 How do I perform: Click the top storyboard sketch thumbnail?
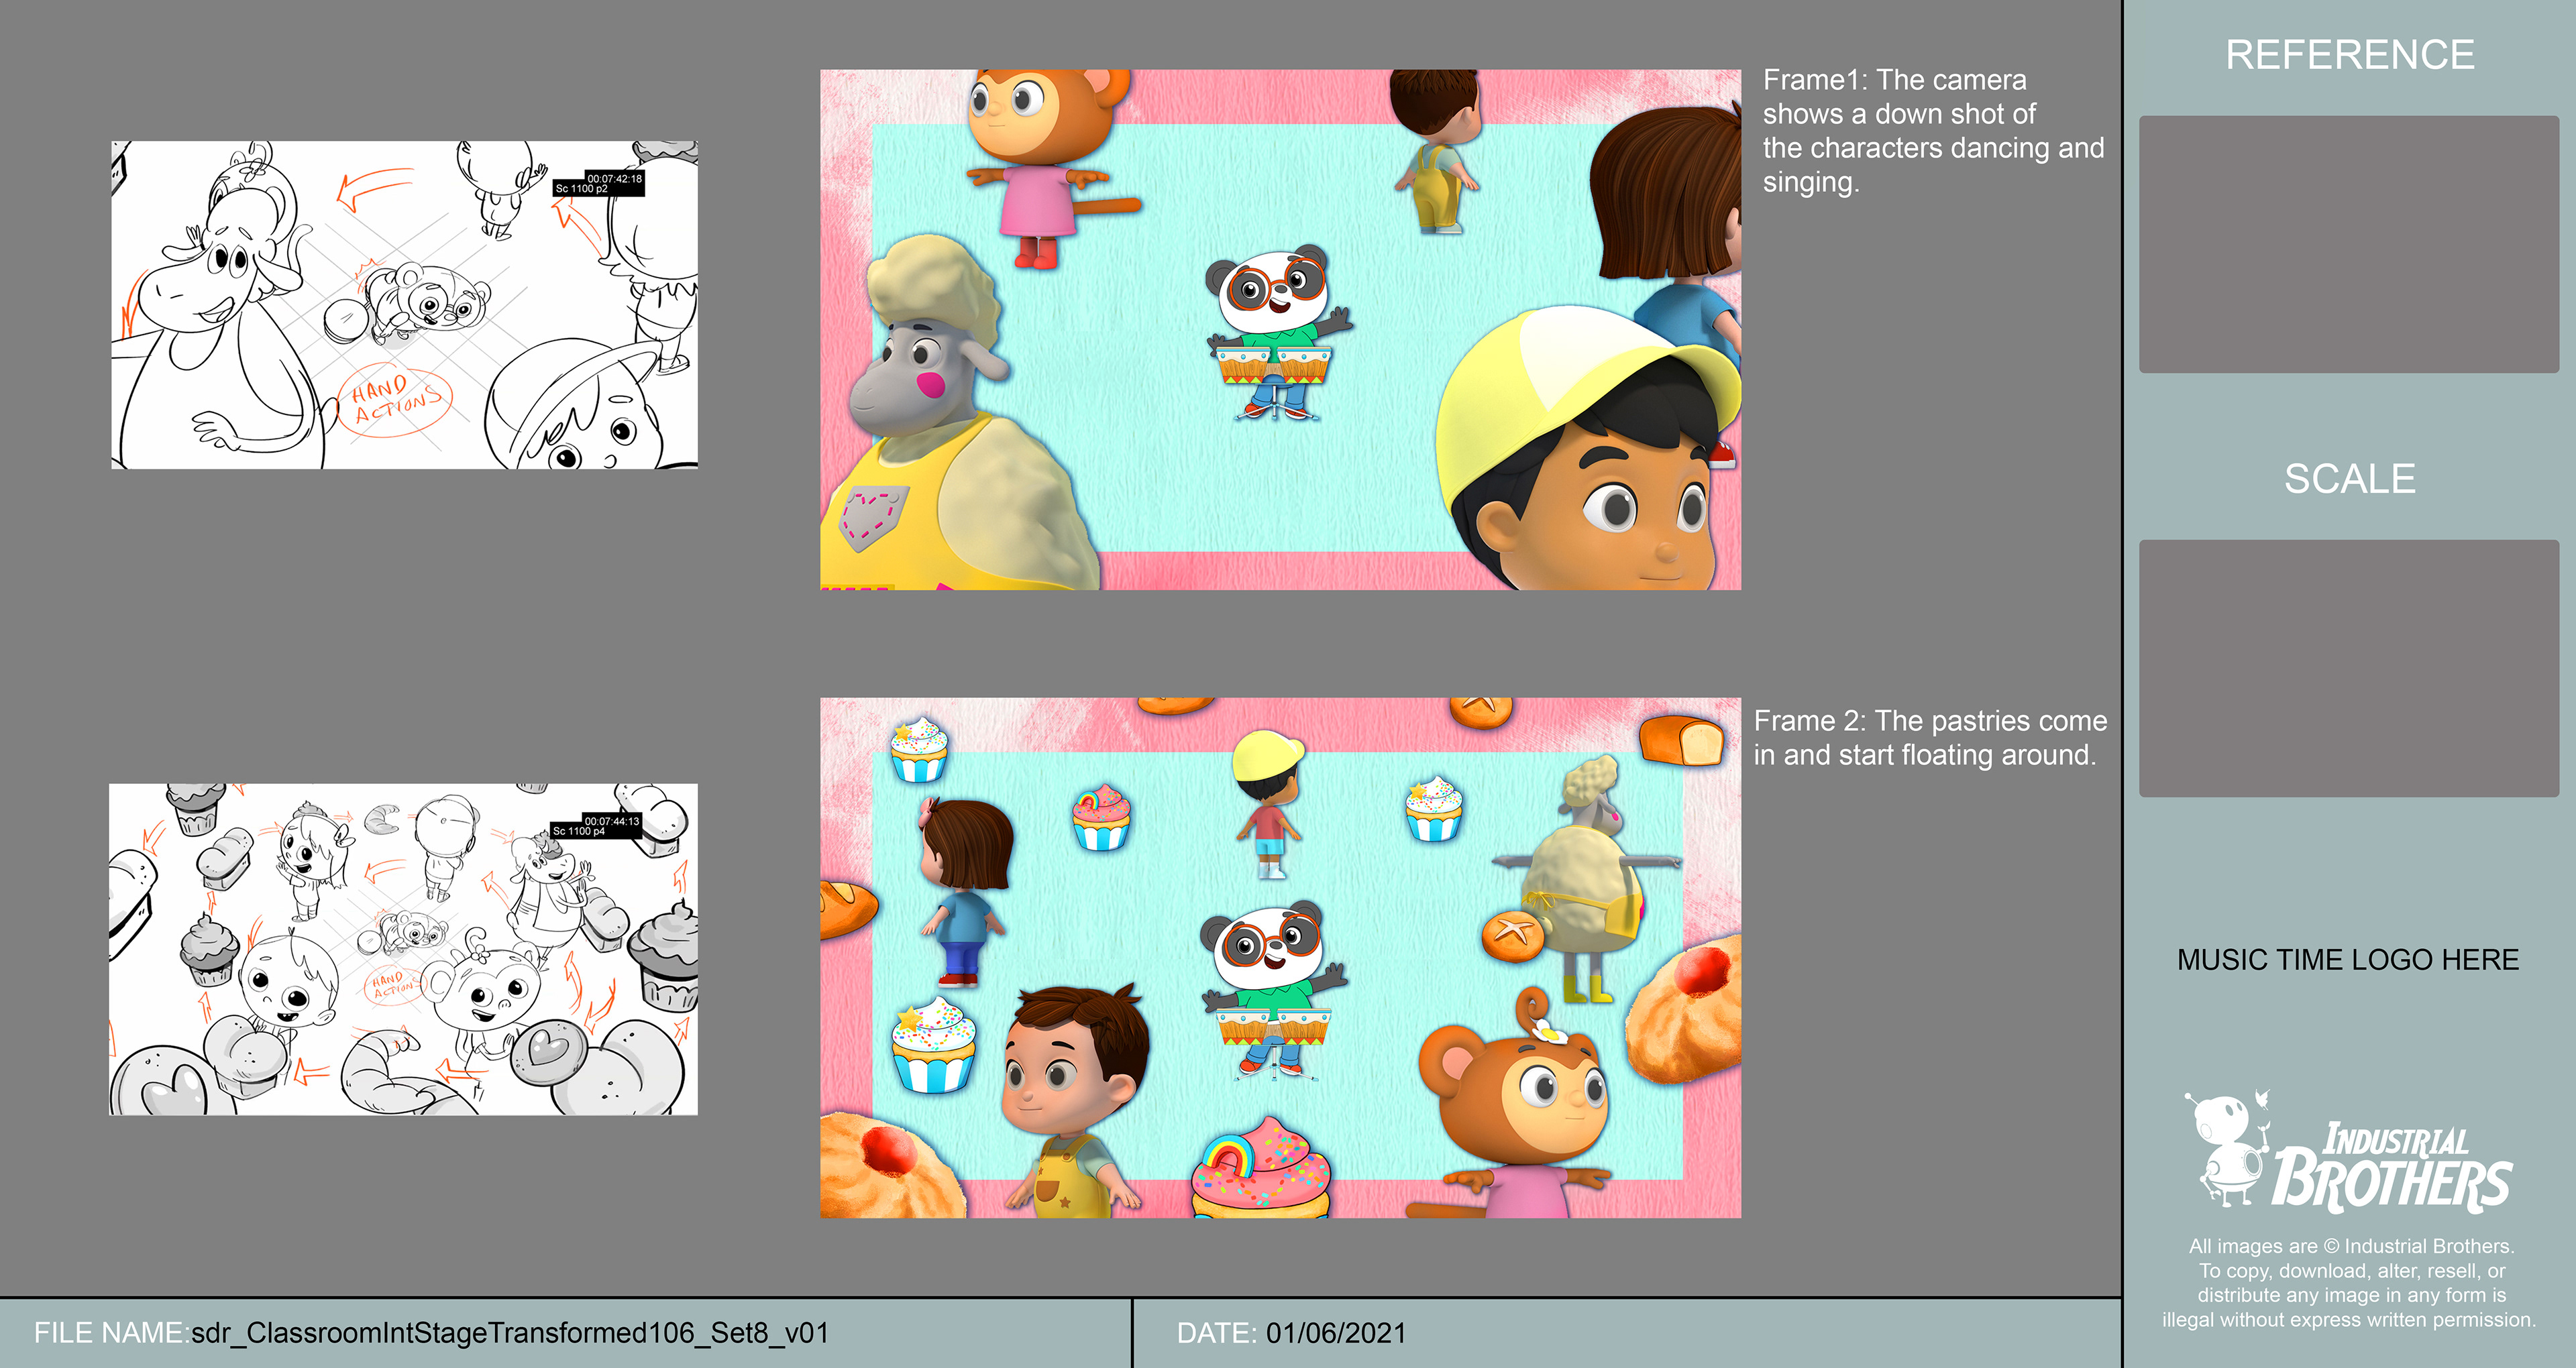[x=404, y=305]
